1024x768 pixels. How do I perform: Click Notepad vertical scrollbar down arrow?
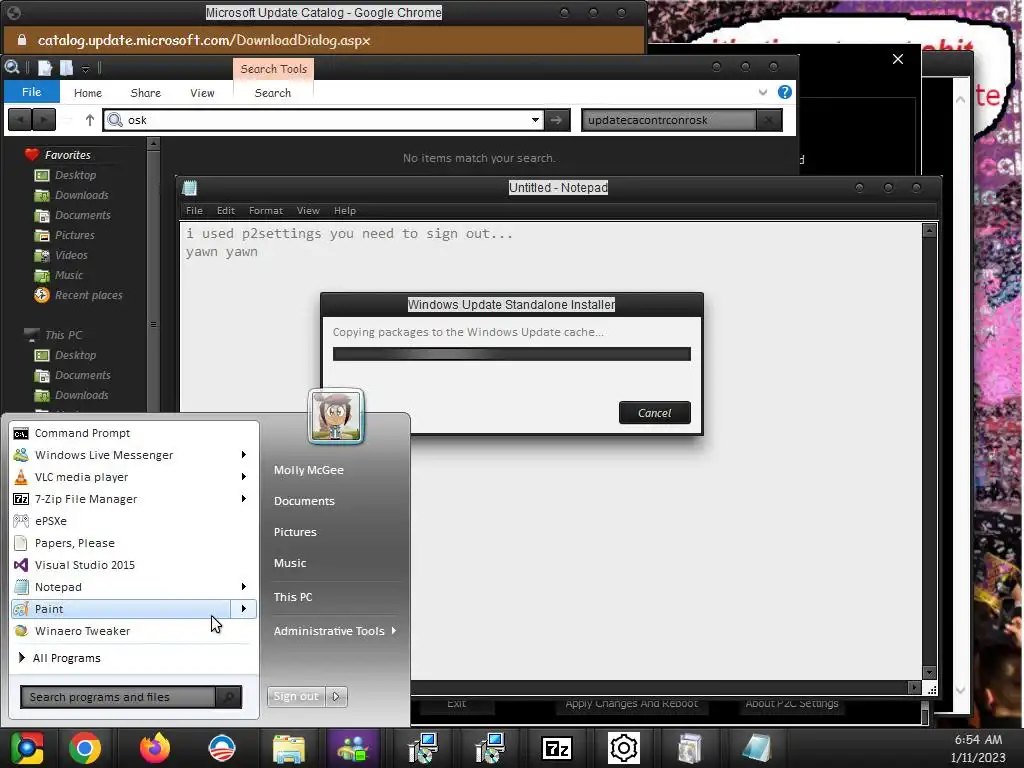tap(929, 673)
